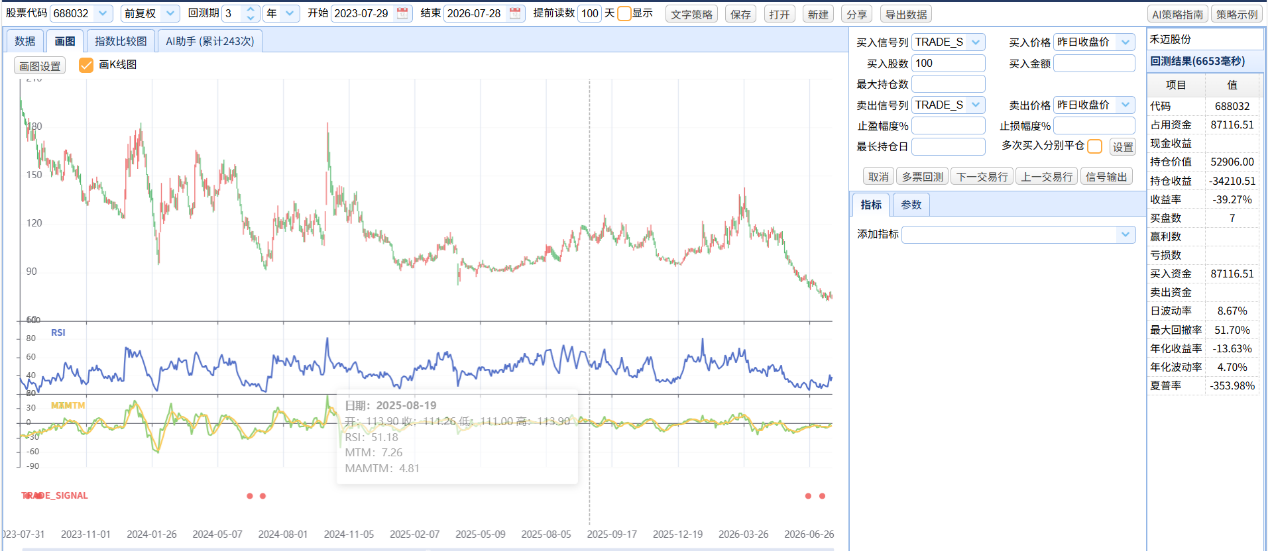Open the AI策略指南 button
The height and width of the screenshot is (551, 1270).
point(1177,14)
